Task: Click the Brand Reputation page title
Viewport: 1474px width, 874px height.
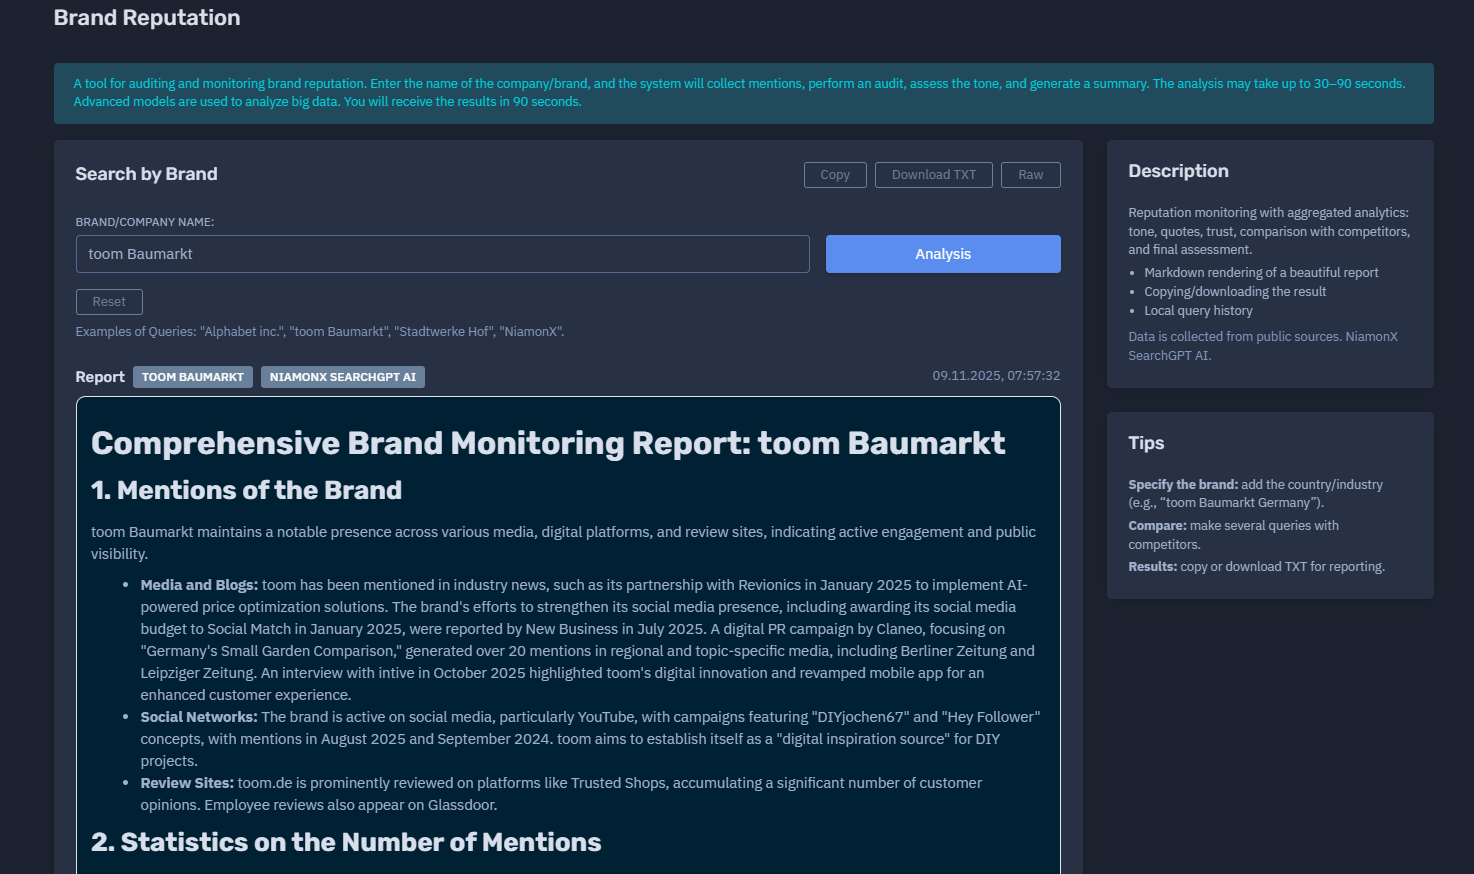Action: coord(147,18)
